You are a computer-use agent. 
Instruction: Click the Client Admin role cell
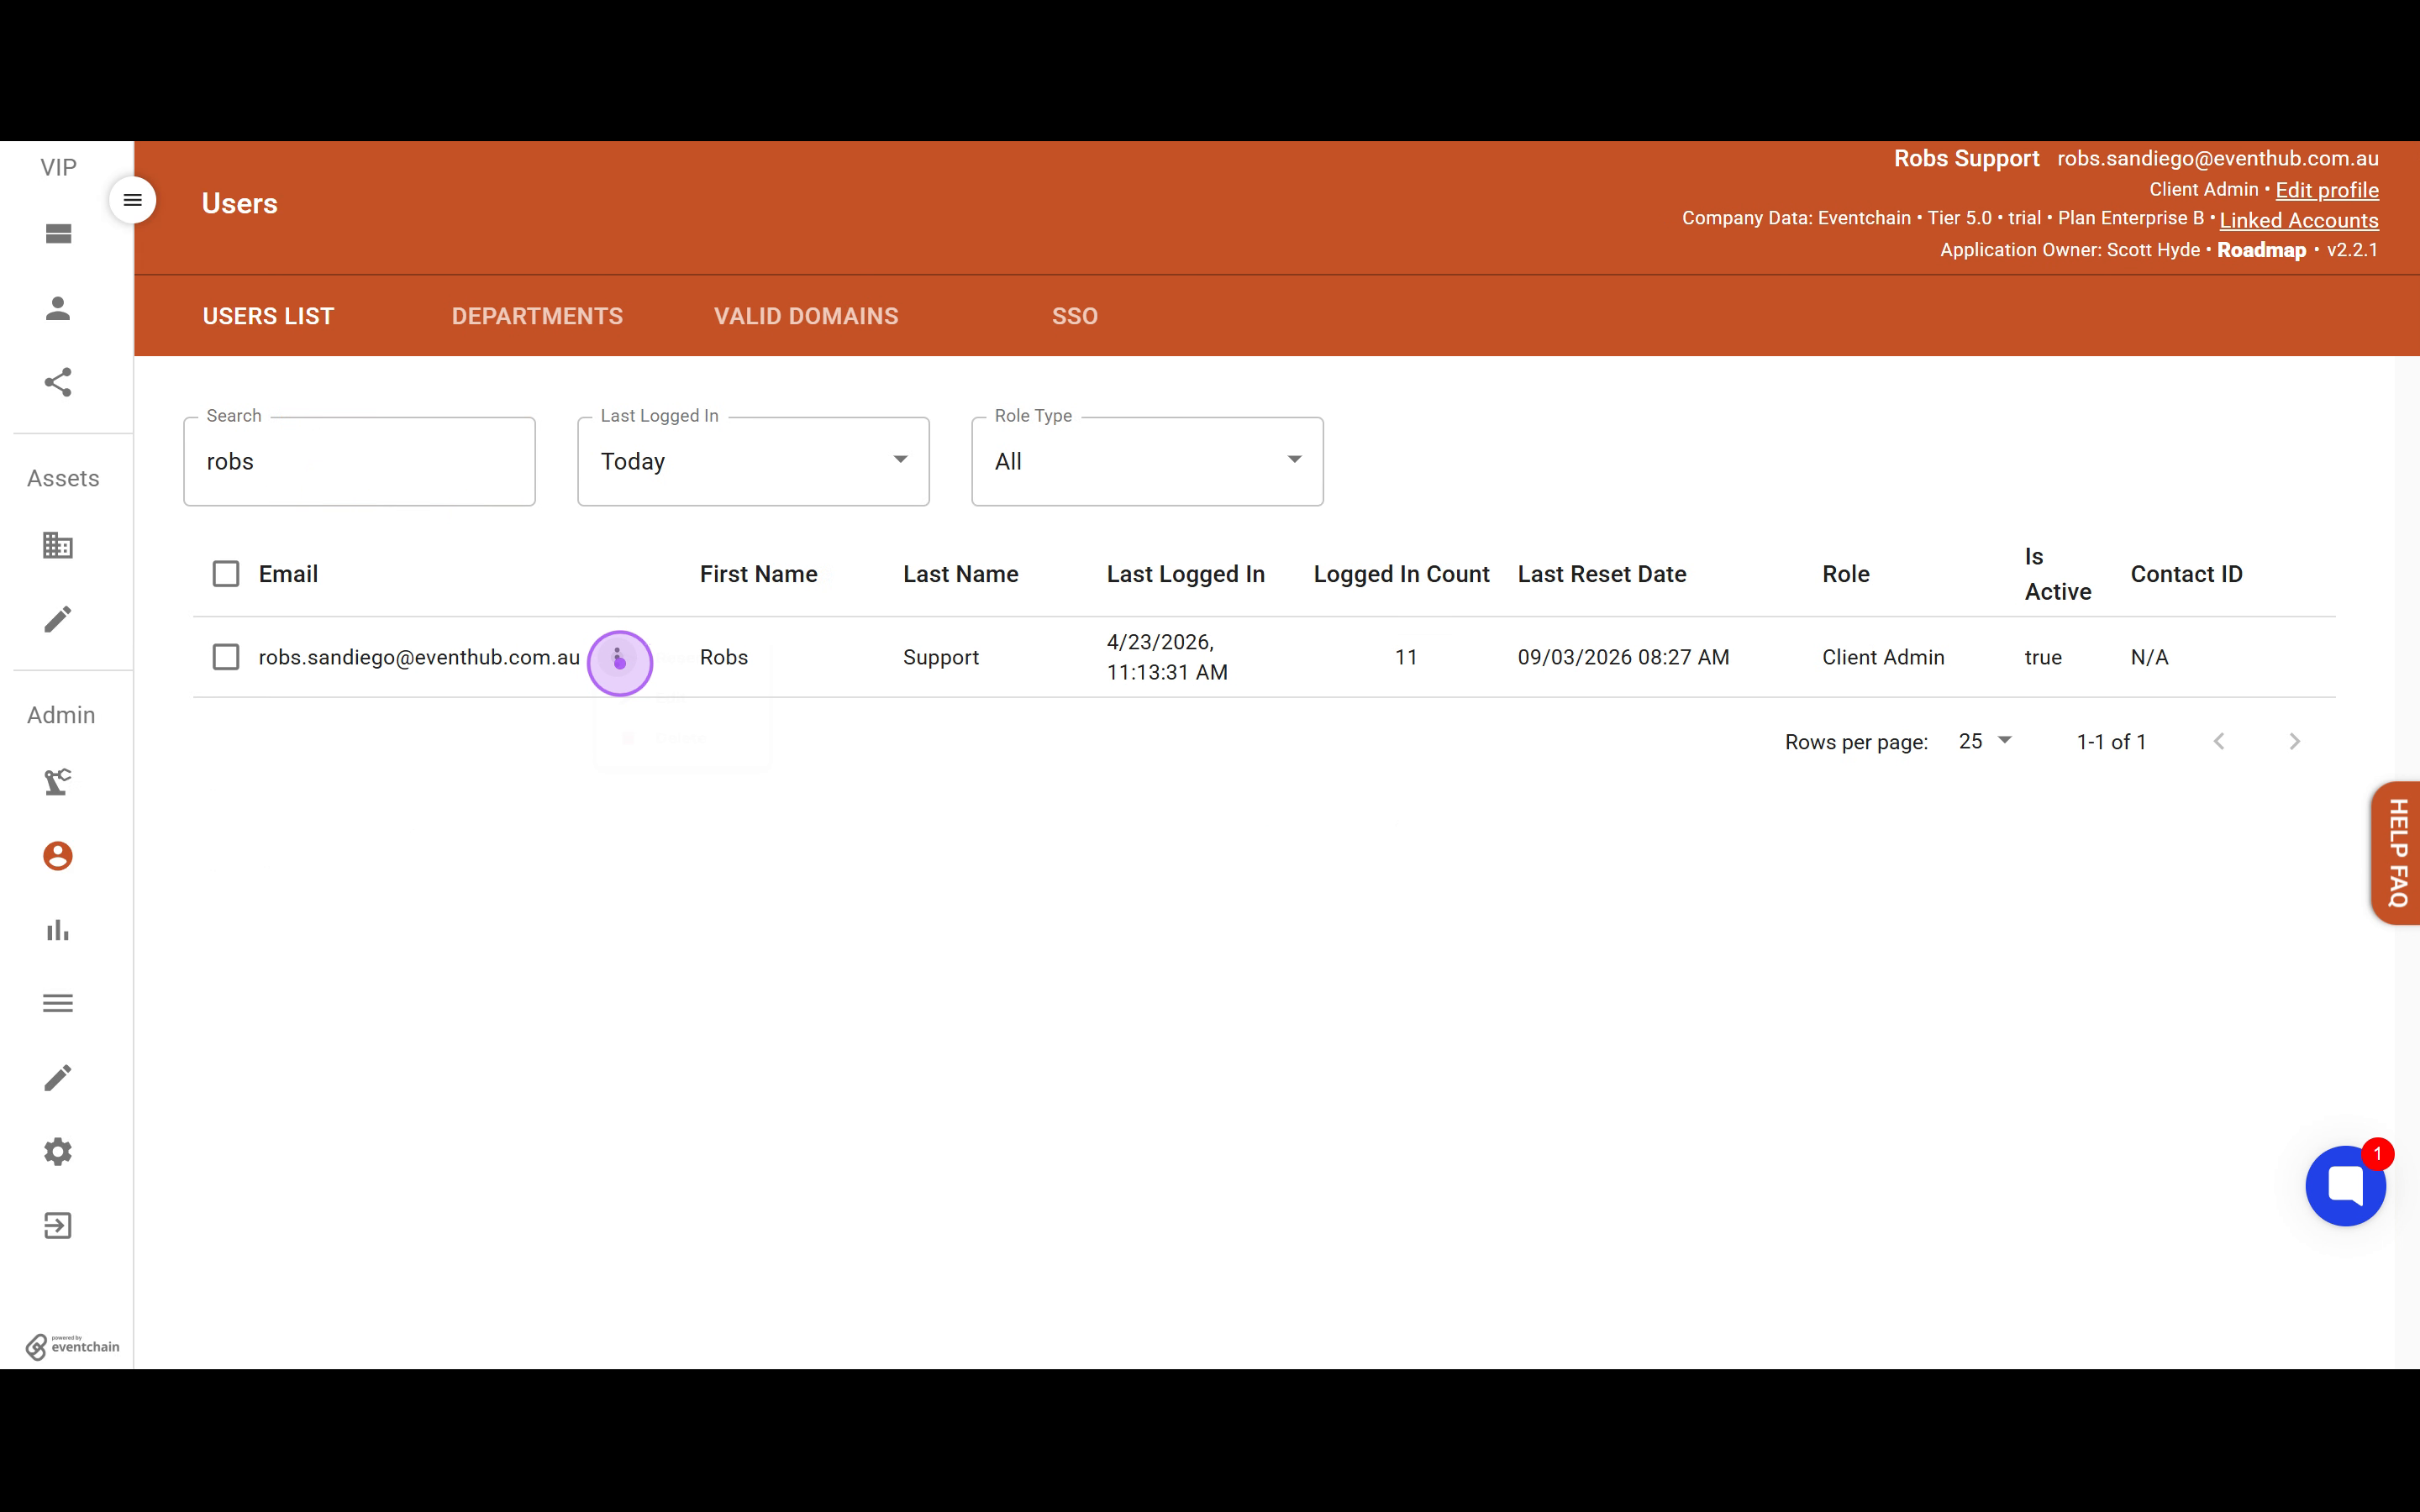point(1883,657)
